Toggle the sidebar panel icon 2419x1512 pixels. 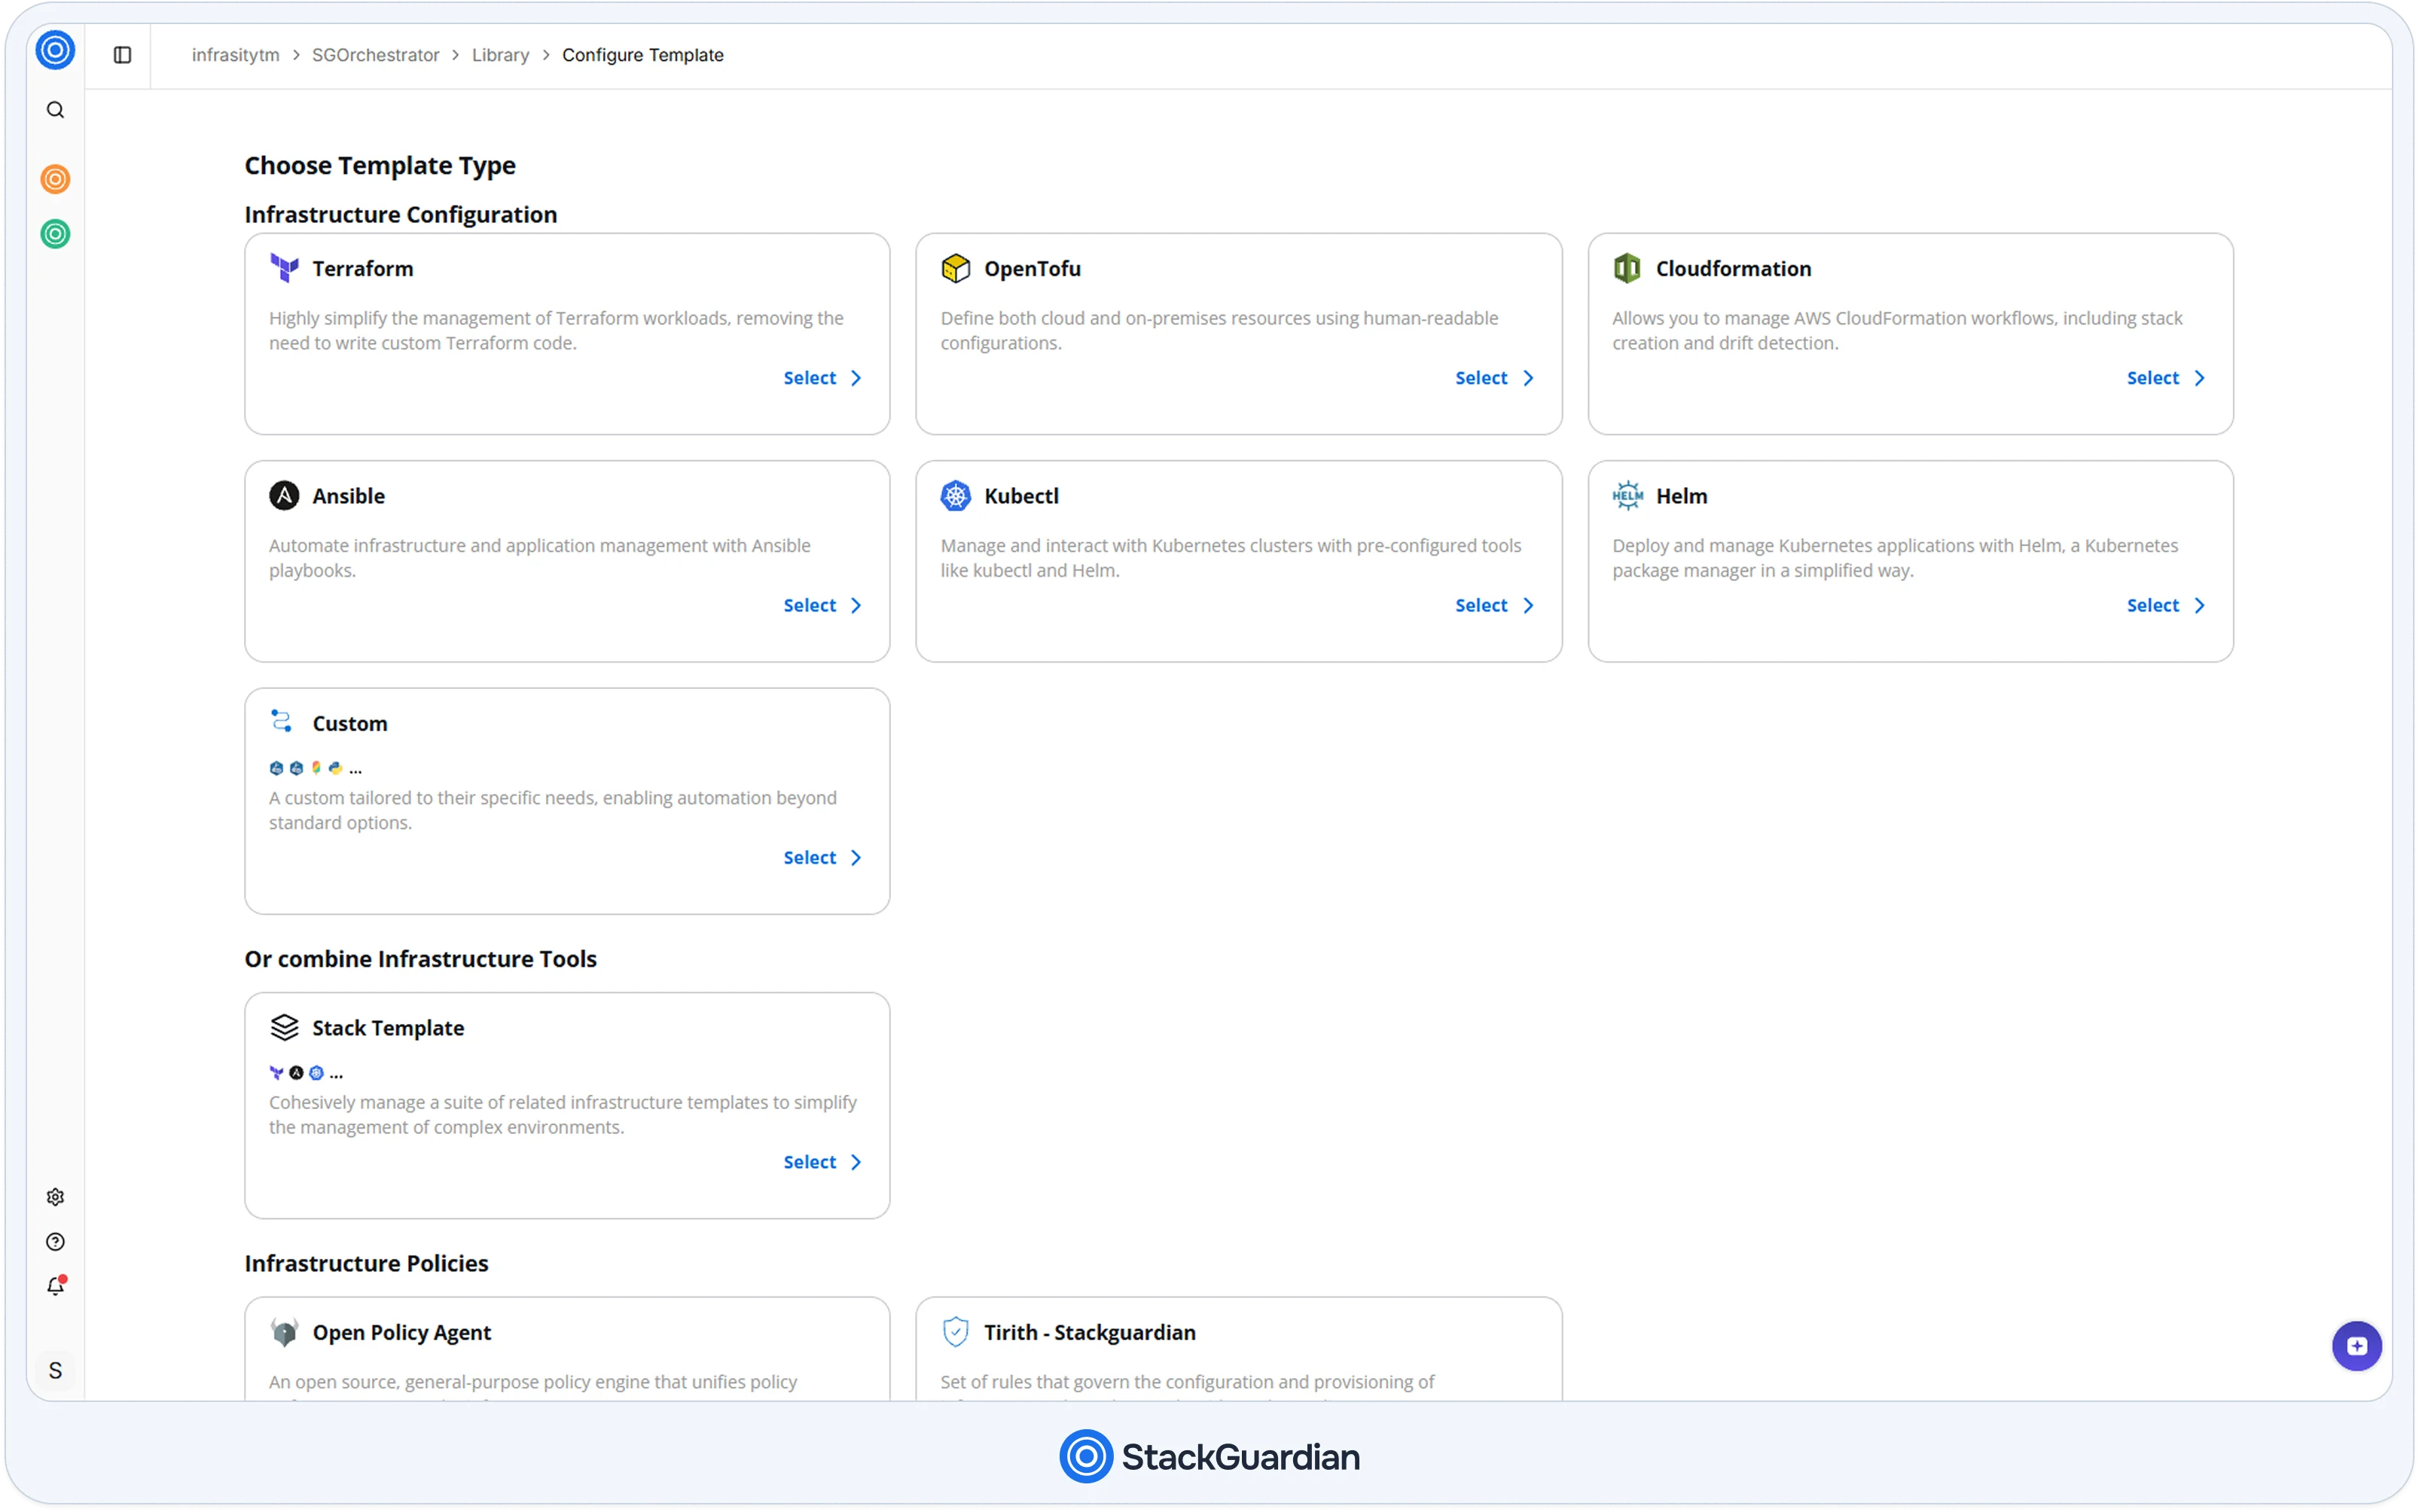pos(122,55)
